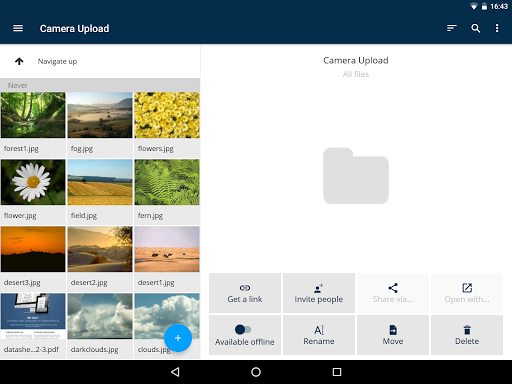Open search with the magnifier icon
512x384 pixels.
[476, 28]
